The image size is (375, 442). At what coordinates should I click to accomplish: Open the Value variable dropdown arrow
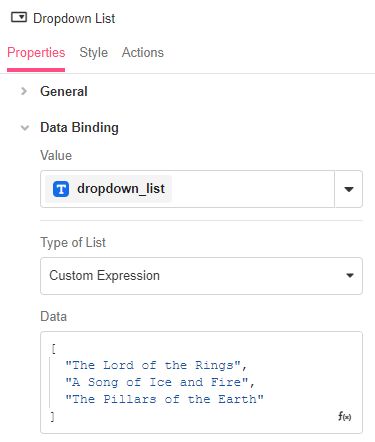[349, 189]
